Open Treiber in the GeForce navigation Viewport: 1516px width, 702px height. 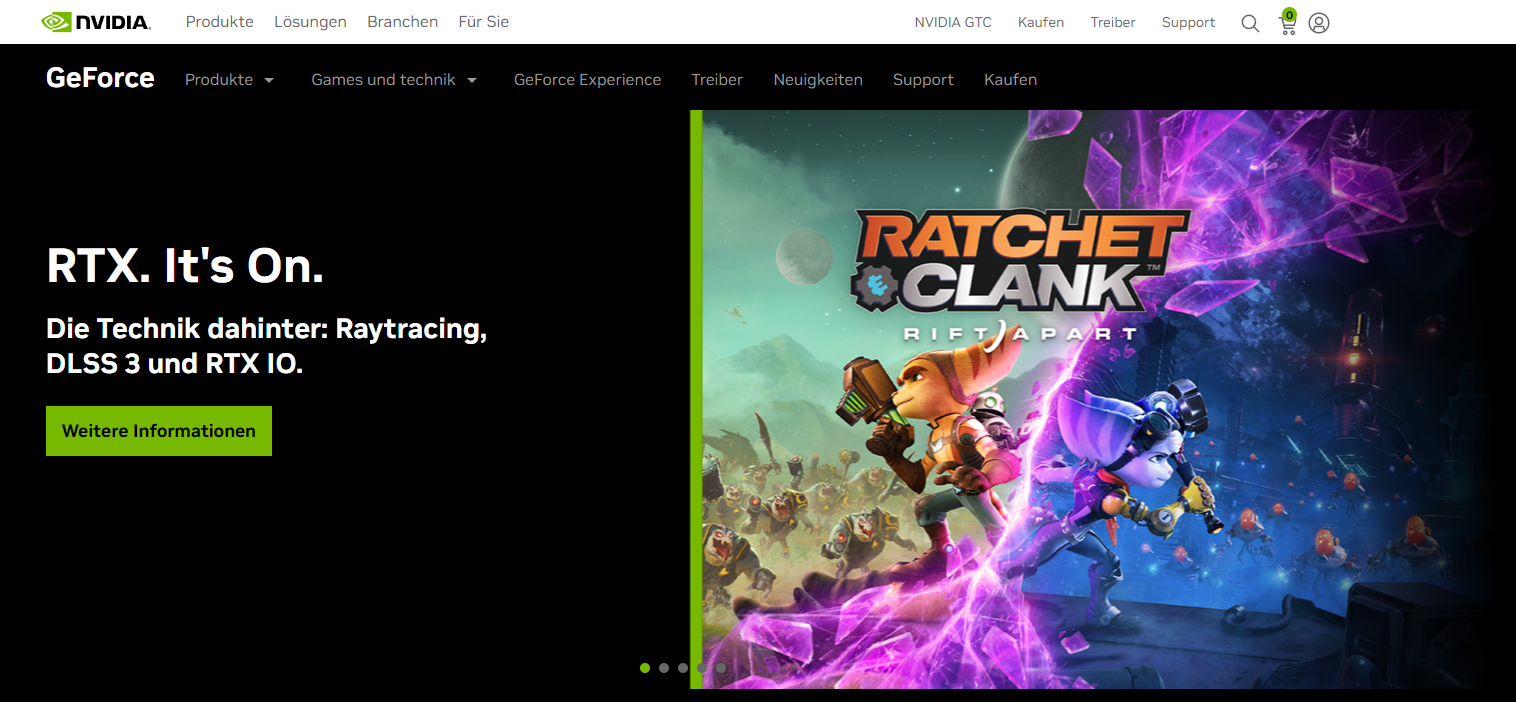[717, 80]
